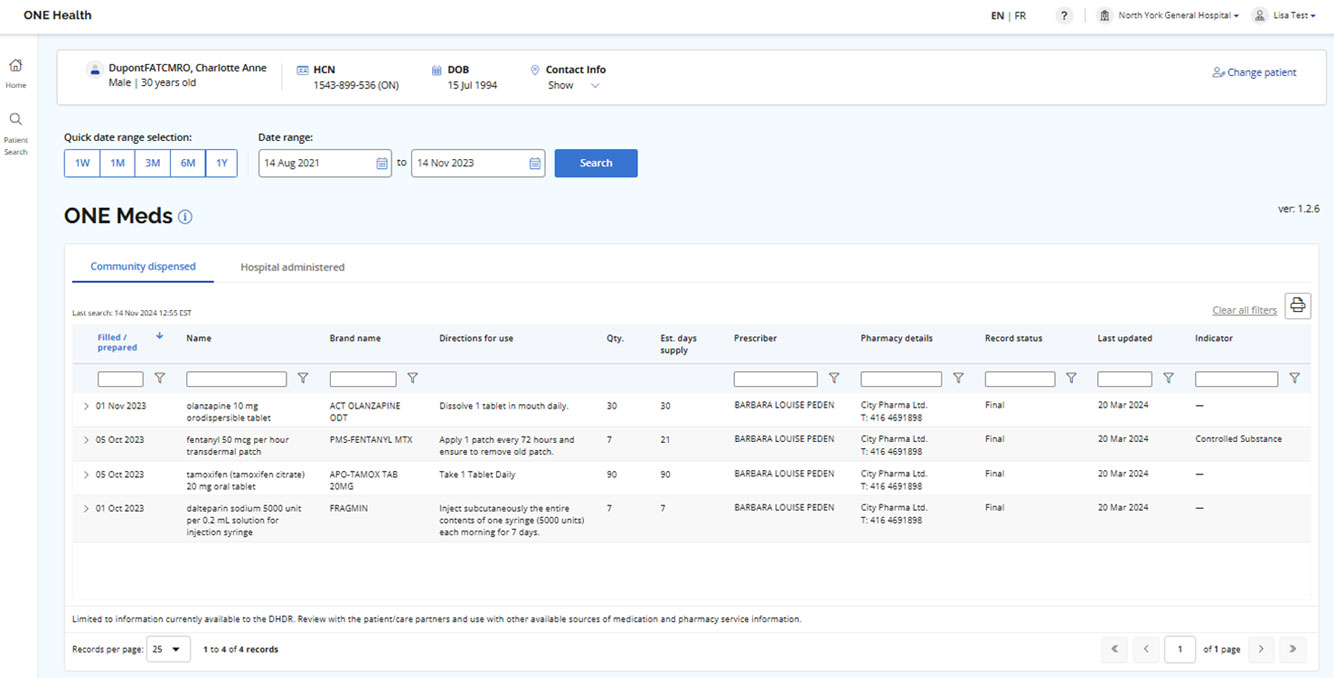Click the Record status filter input
Viewport: 1334px width, 678px height.
coord(1020,379)
